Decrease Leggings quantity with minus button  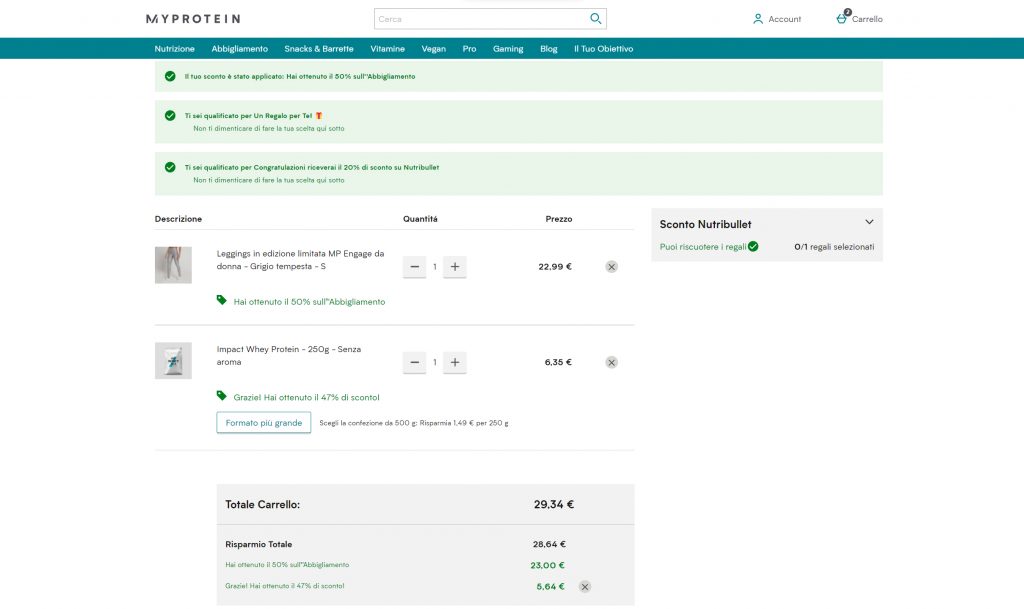[415, 267]
